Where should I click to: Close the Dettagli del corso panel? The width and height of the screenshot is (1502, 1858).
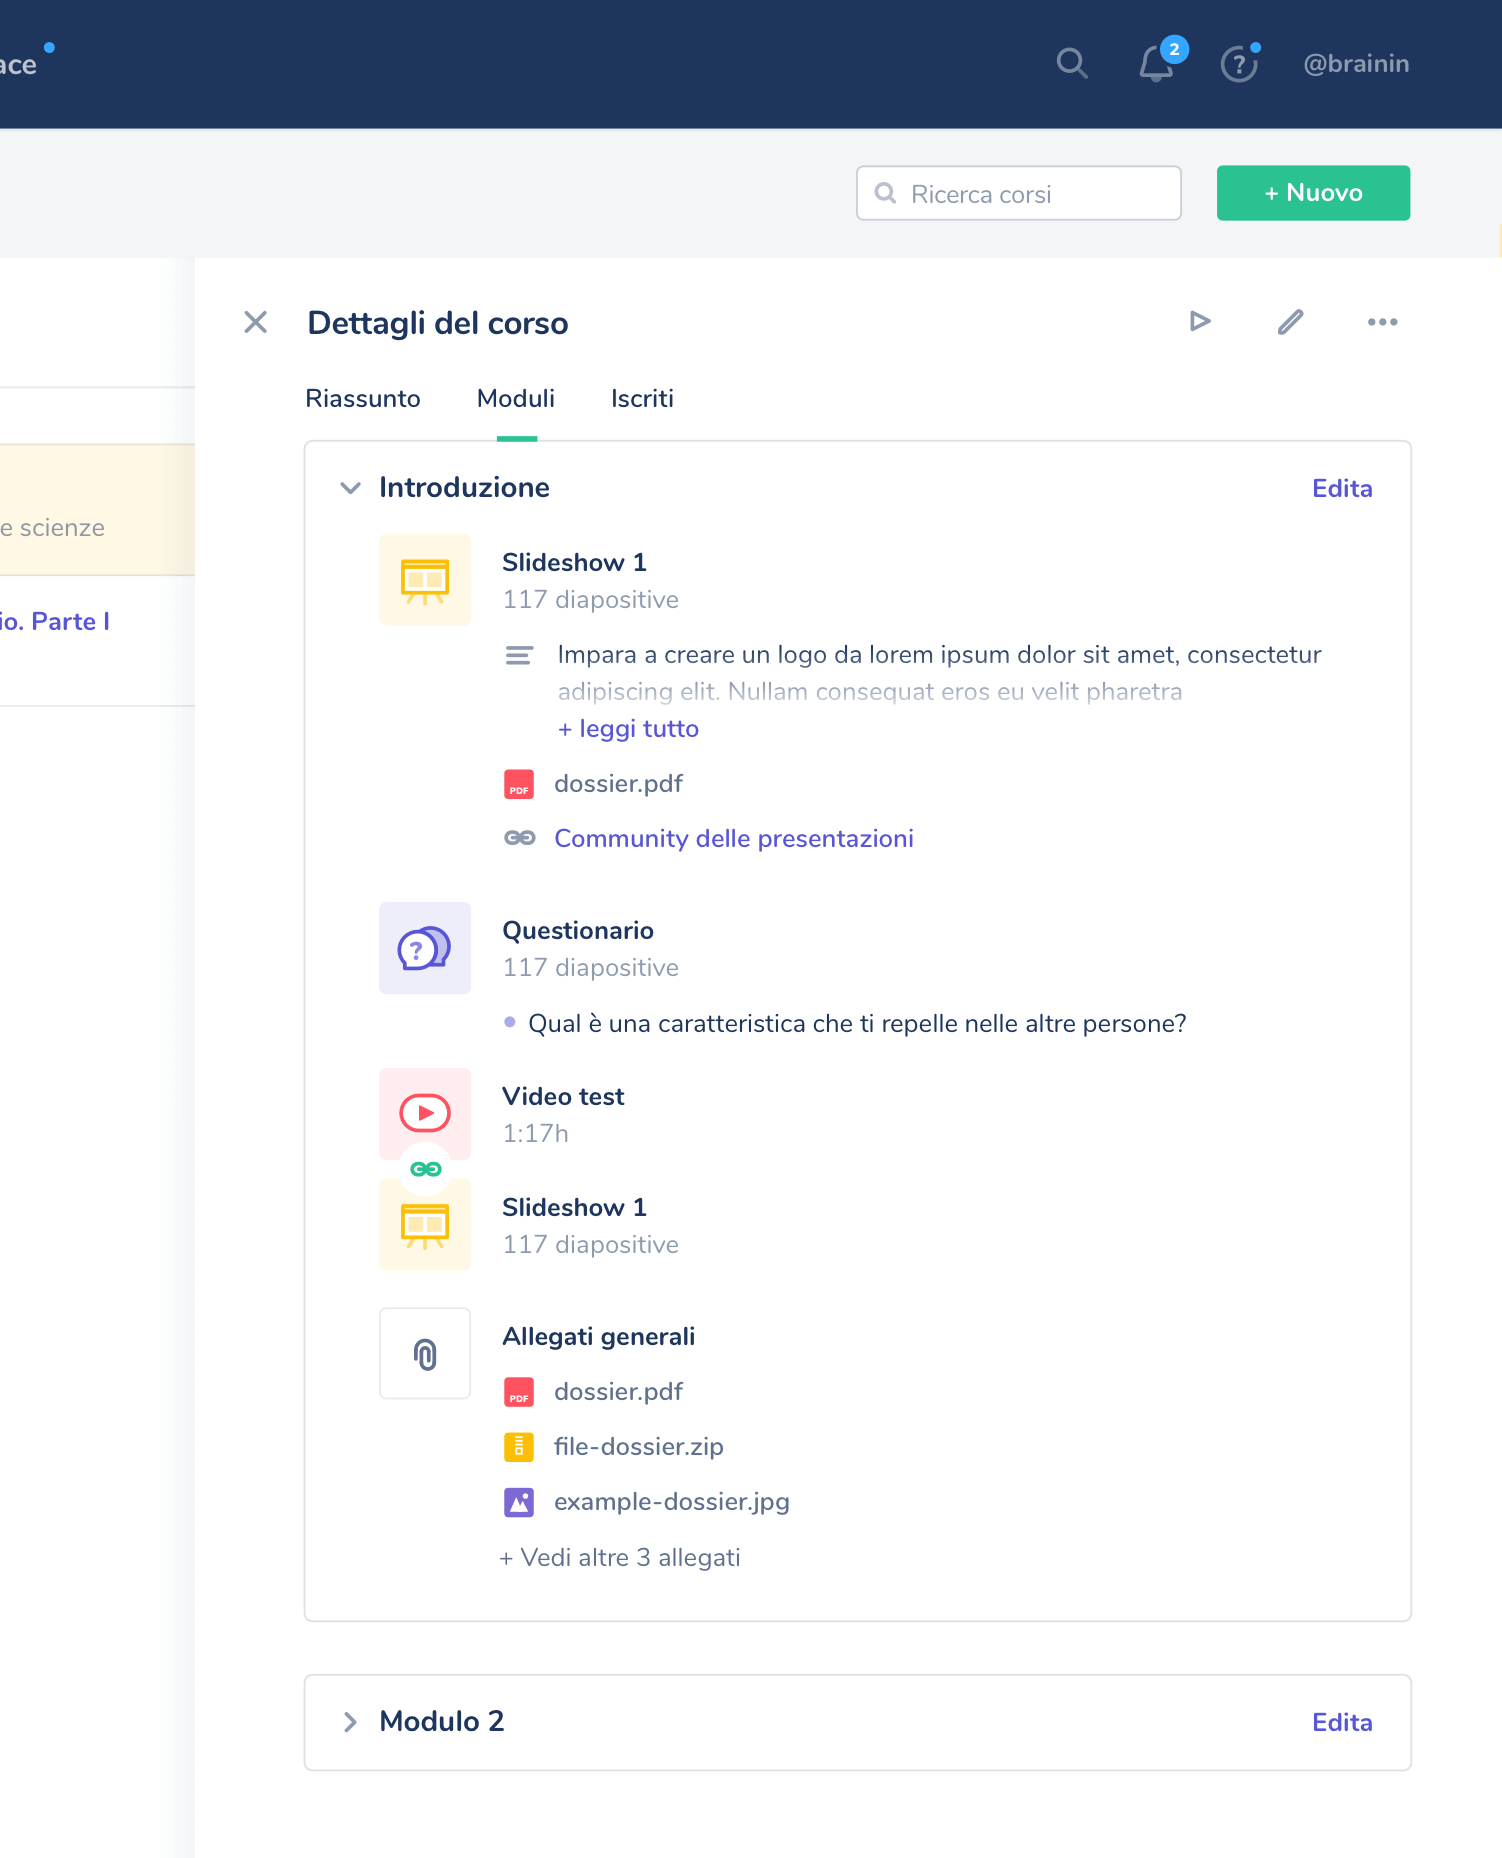coord(256,322)
